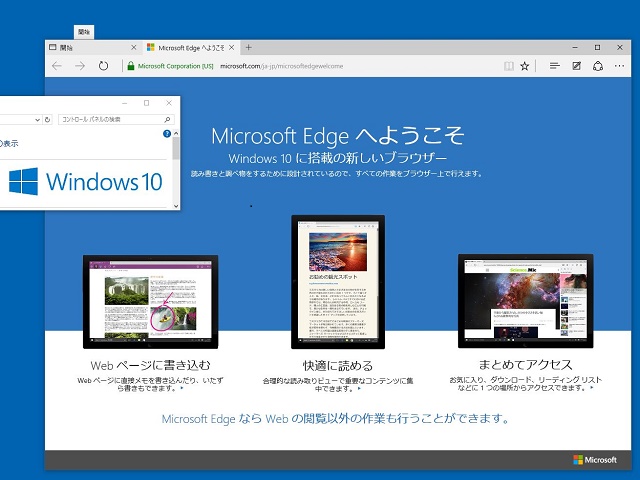Click Microsoft Edge へようこそ page heading
This screenshot has width=640, height=480.
pyautogui.click(x=338, y=136)
